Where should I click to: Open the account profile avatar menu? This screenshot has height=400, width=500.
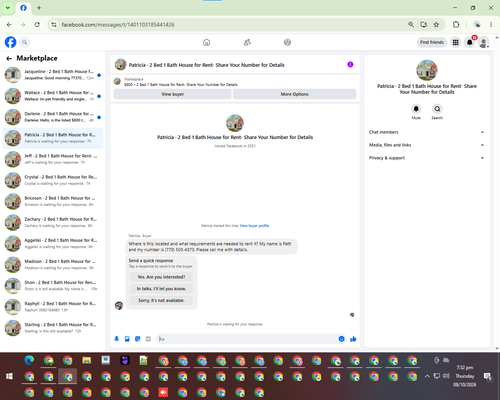484,42
